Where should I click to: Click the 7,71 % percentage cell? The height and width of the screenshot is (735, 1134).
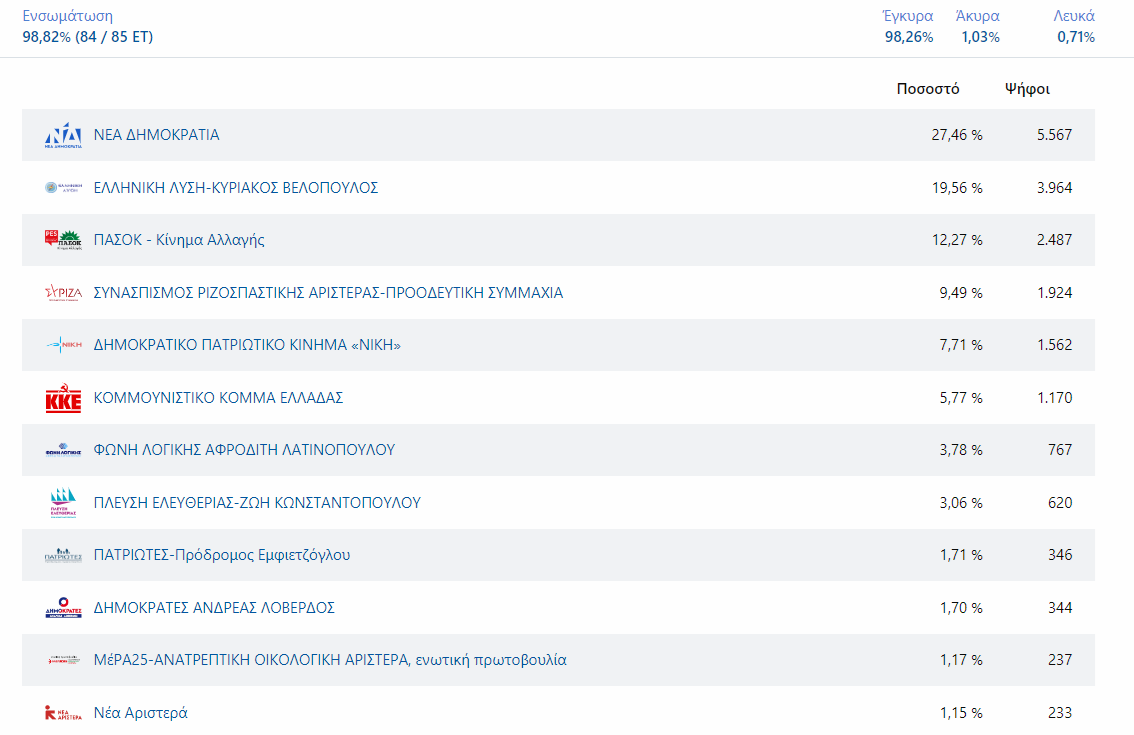[961, 345]
